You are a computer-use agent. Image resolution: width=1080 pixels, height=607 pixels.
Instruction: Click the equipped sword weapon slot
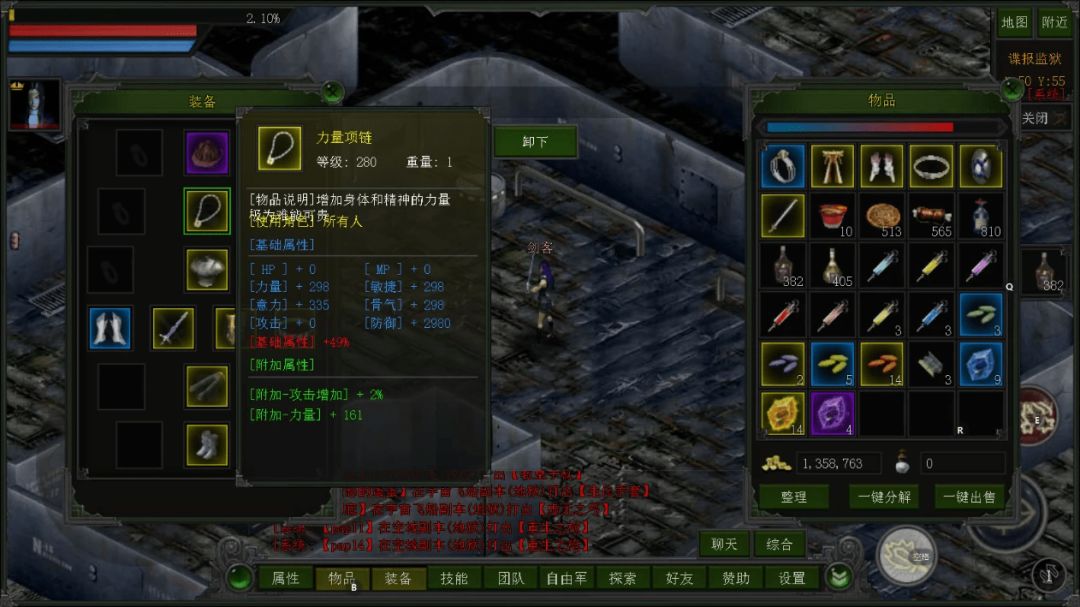(x=173, y=328)
